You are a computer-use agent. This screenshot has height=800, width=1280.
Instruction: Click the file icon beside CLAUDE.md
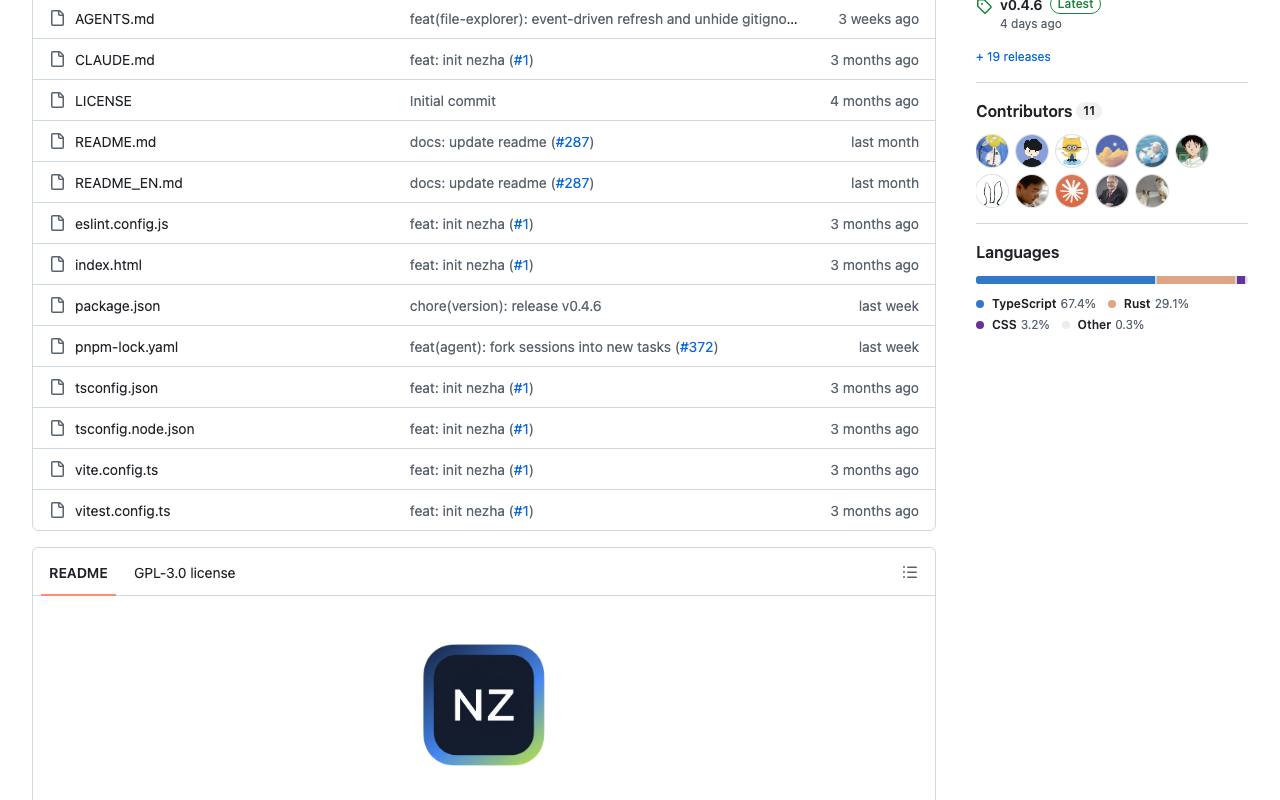coord(57,60)
